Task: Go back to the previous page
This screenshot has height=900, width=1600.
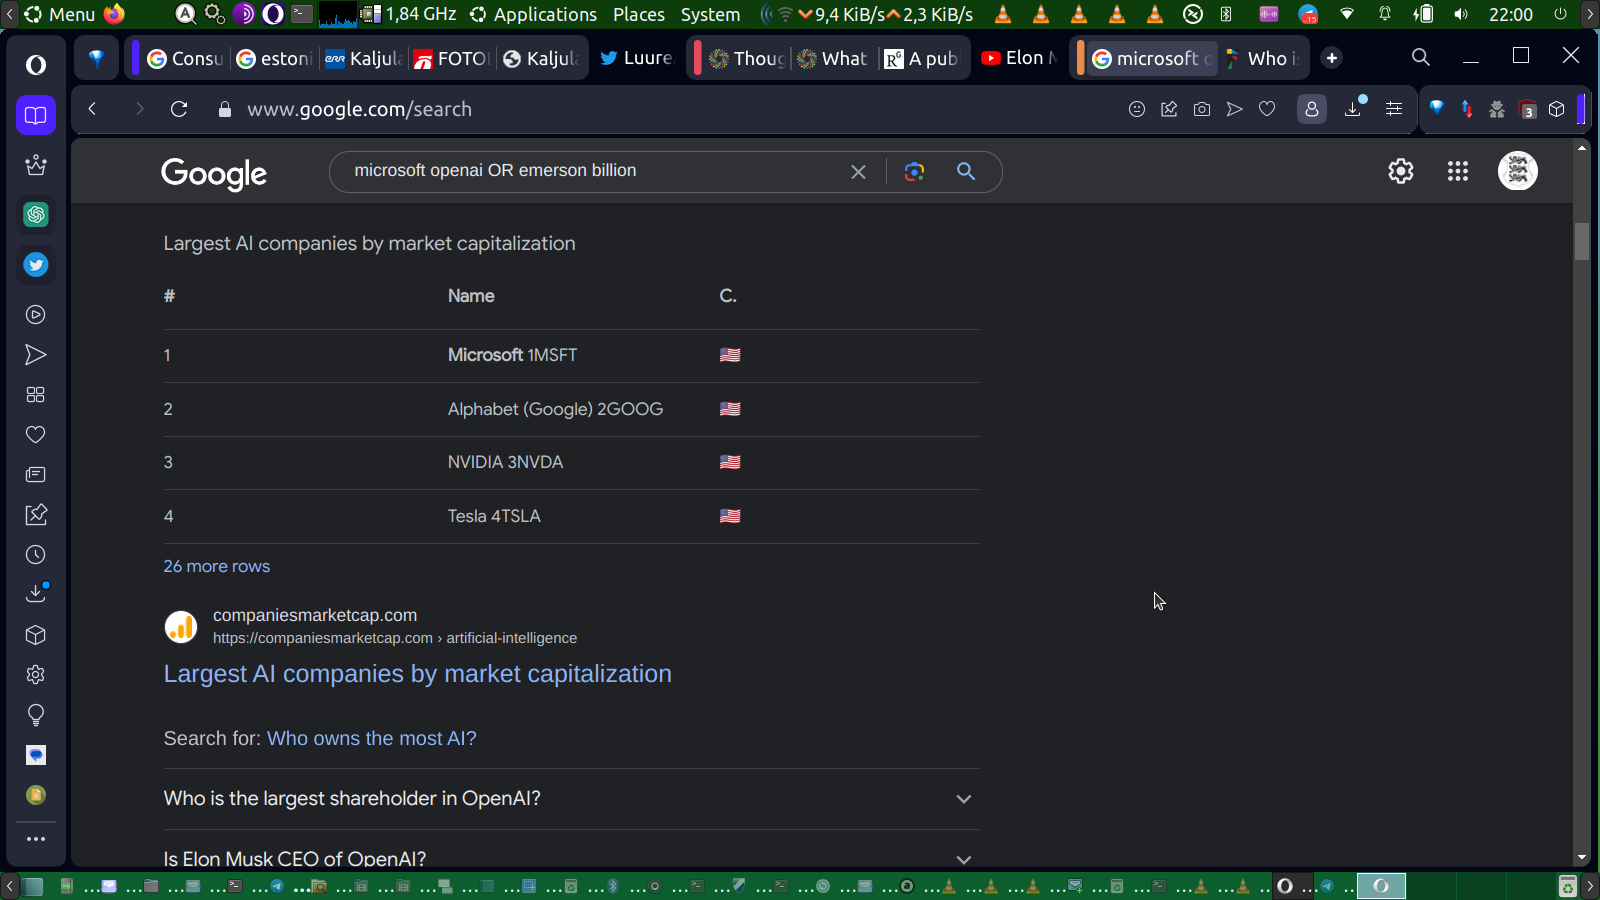Action: 92,109
